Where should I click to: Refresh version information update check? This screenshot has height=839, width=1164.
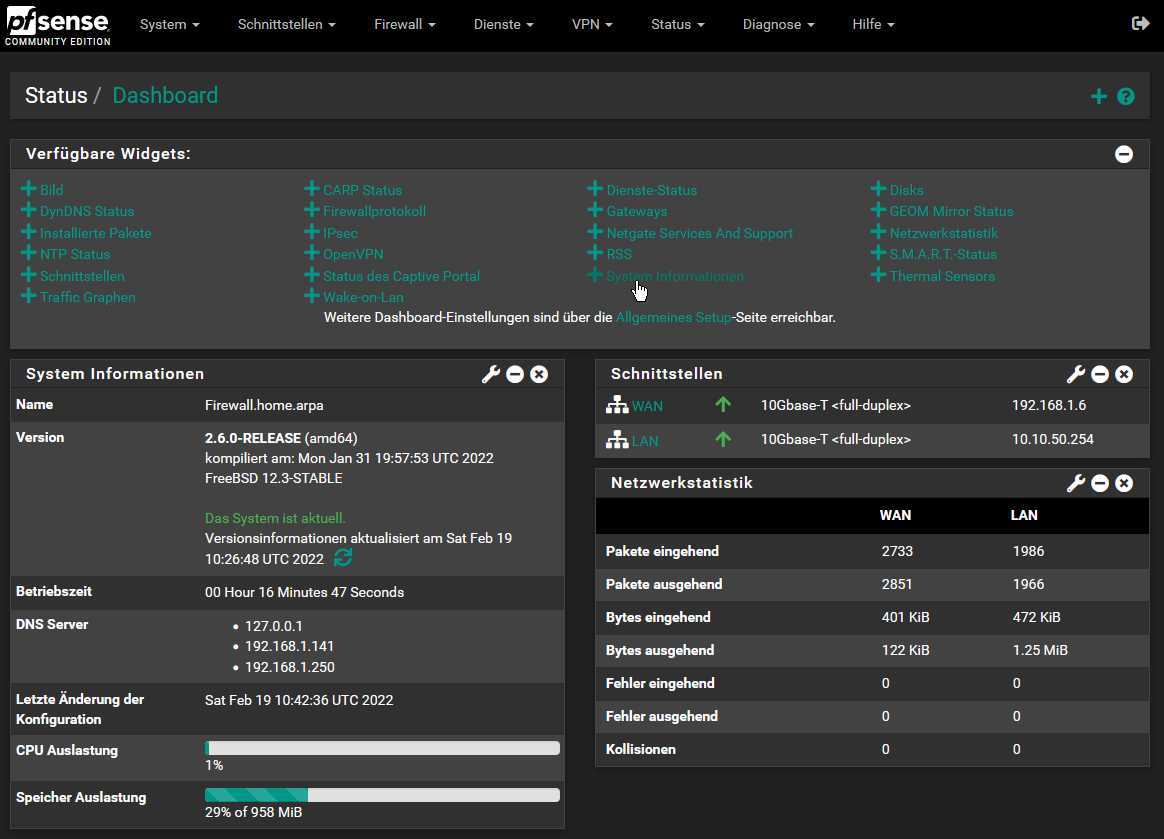(x=343, y=558)
